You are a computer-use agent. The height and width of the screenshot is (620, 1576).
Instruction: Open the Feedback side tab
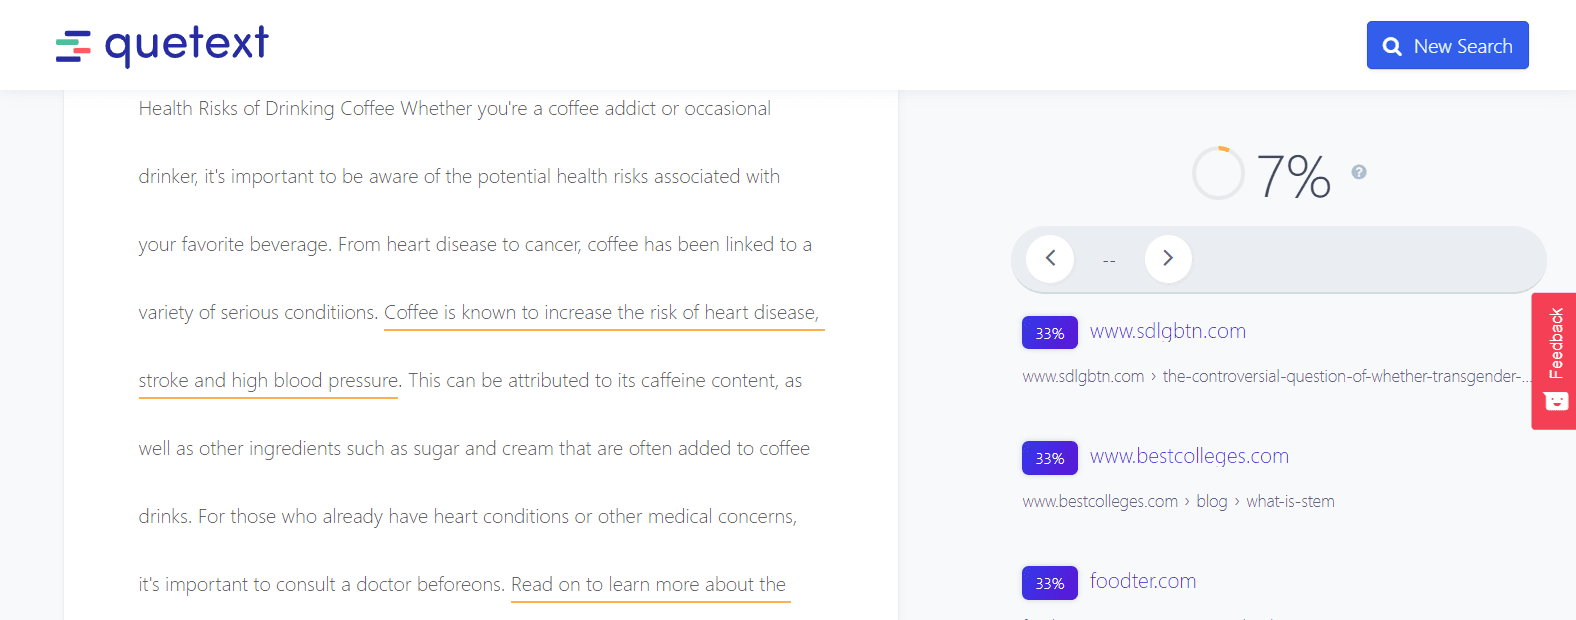[1555, 343]
